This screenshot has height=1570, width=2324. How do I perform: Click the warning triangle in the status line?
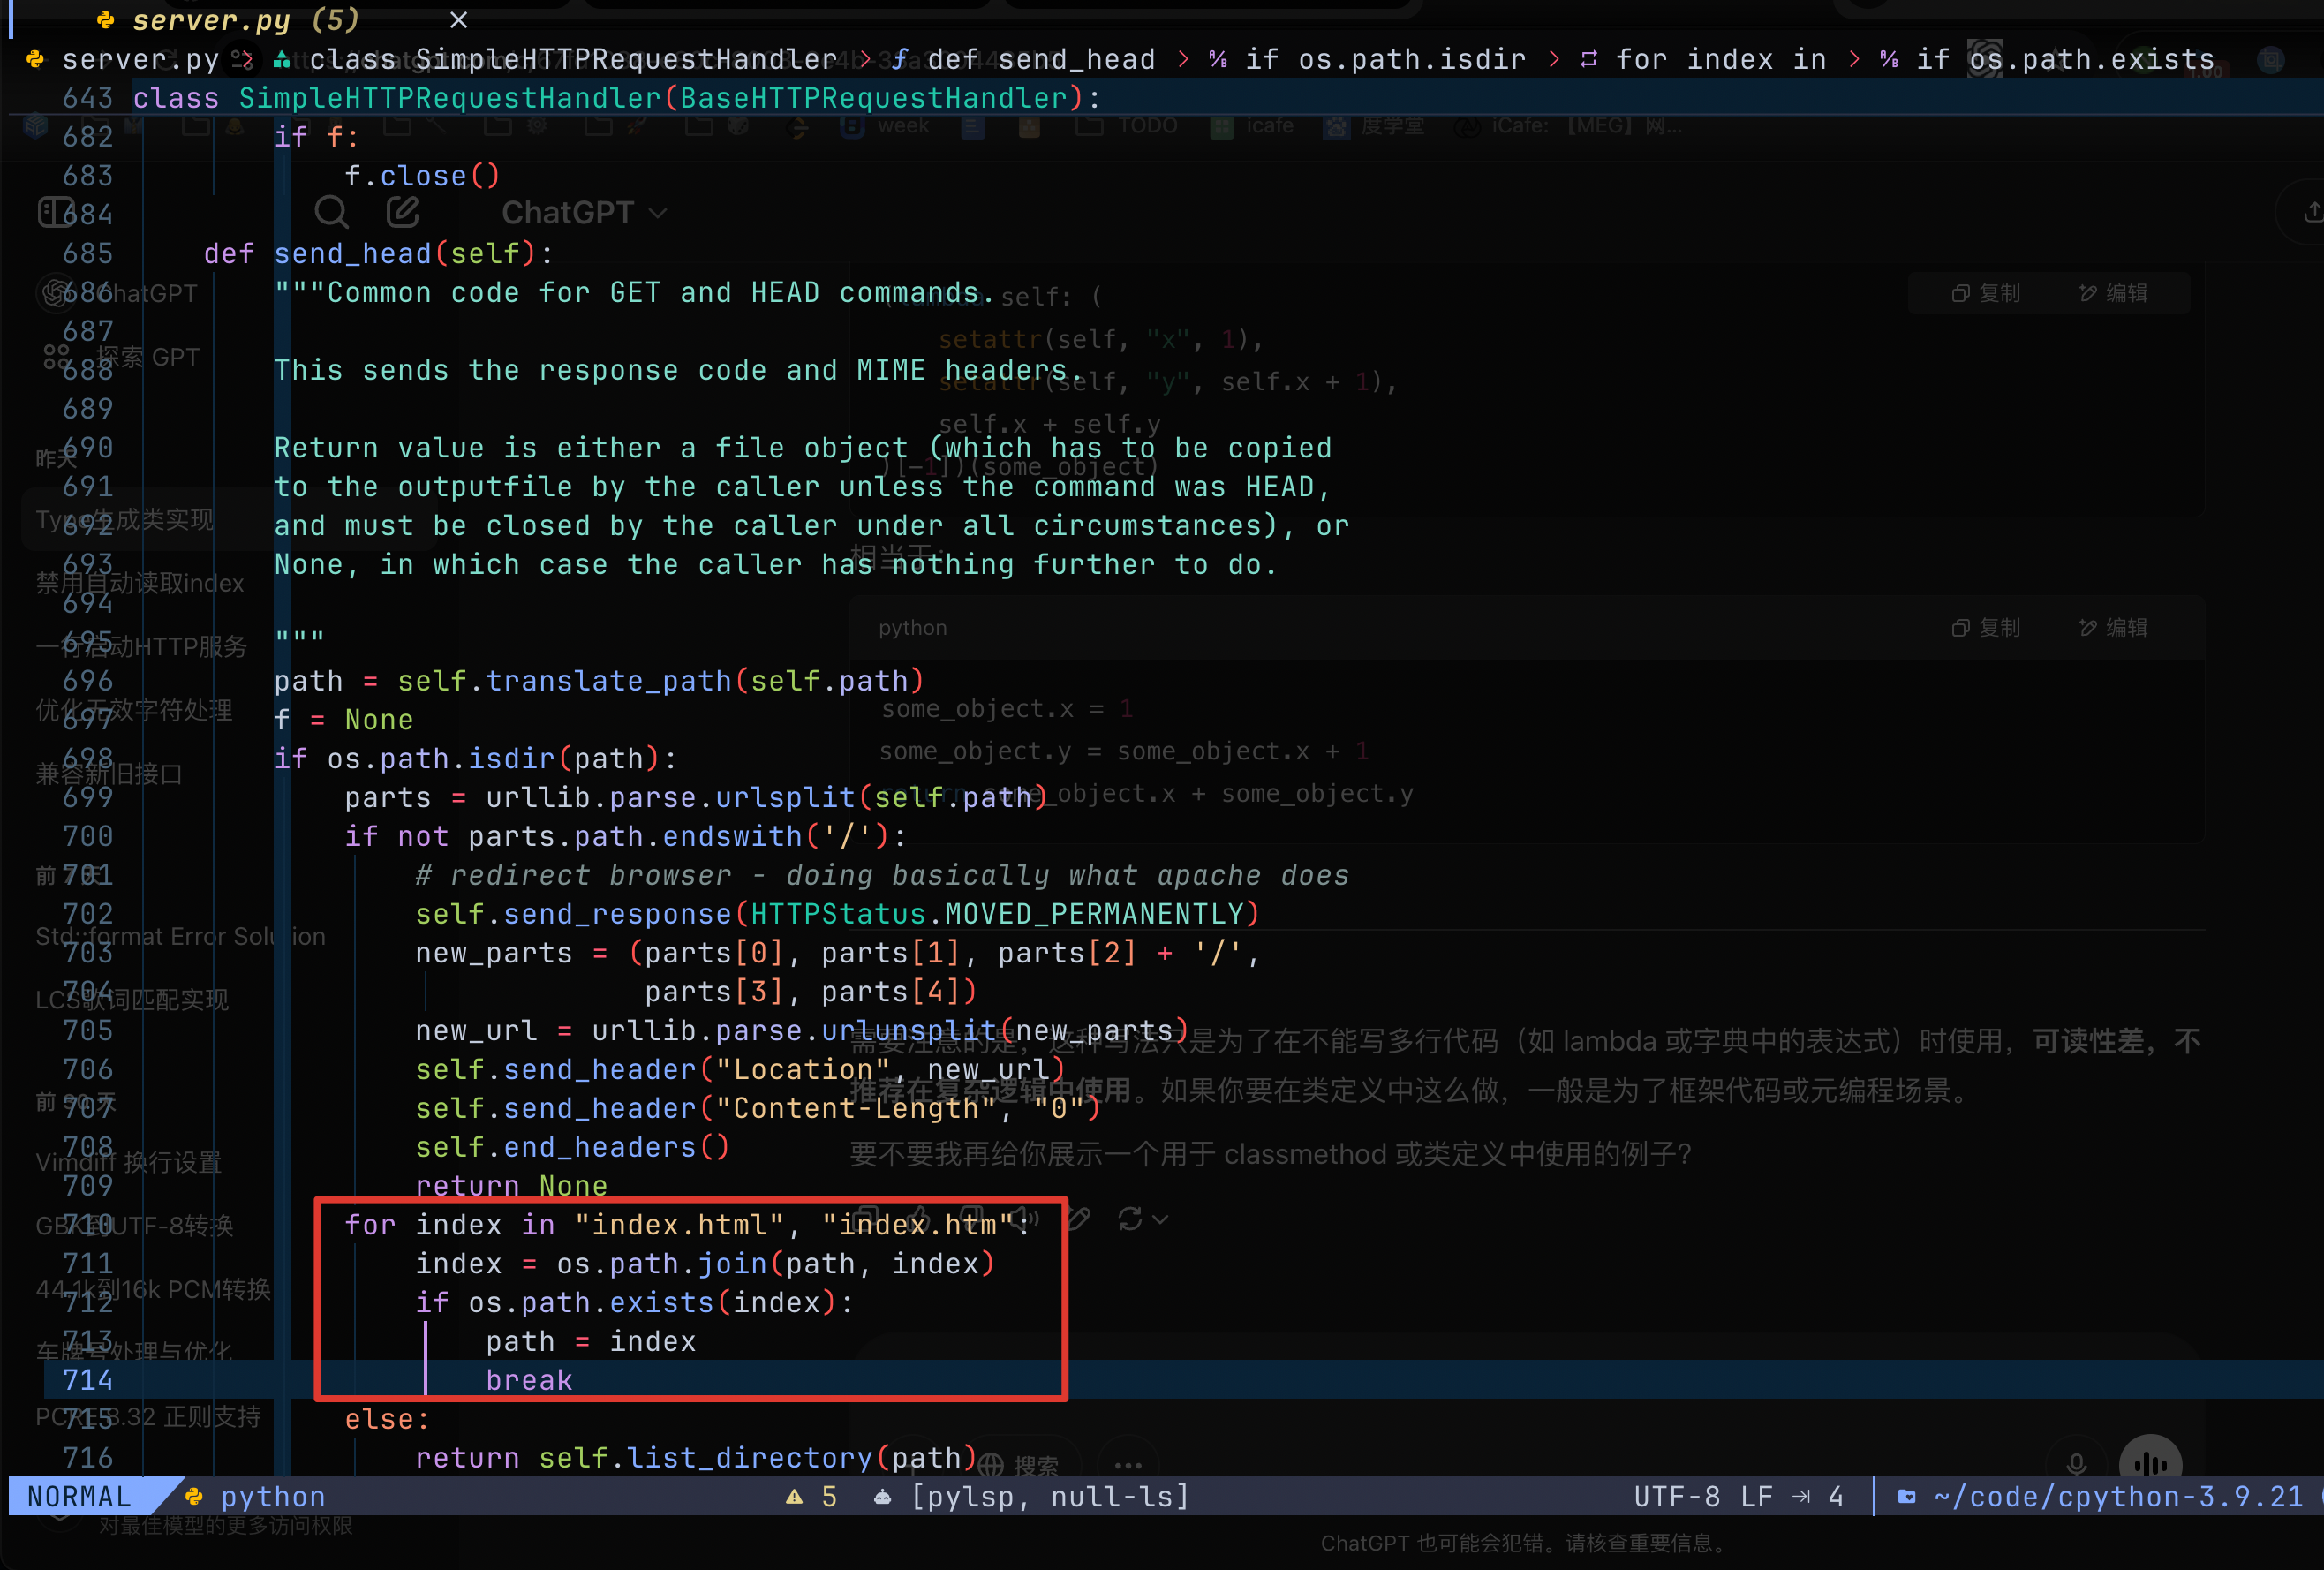tap(794, 1496)
